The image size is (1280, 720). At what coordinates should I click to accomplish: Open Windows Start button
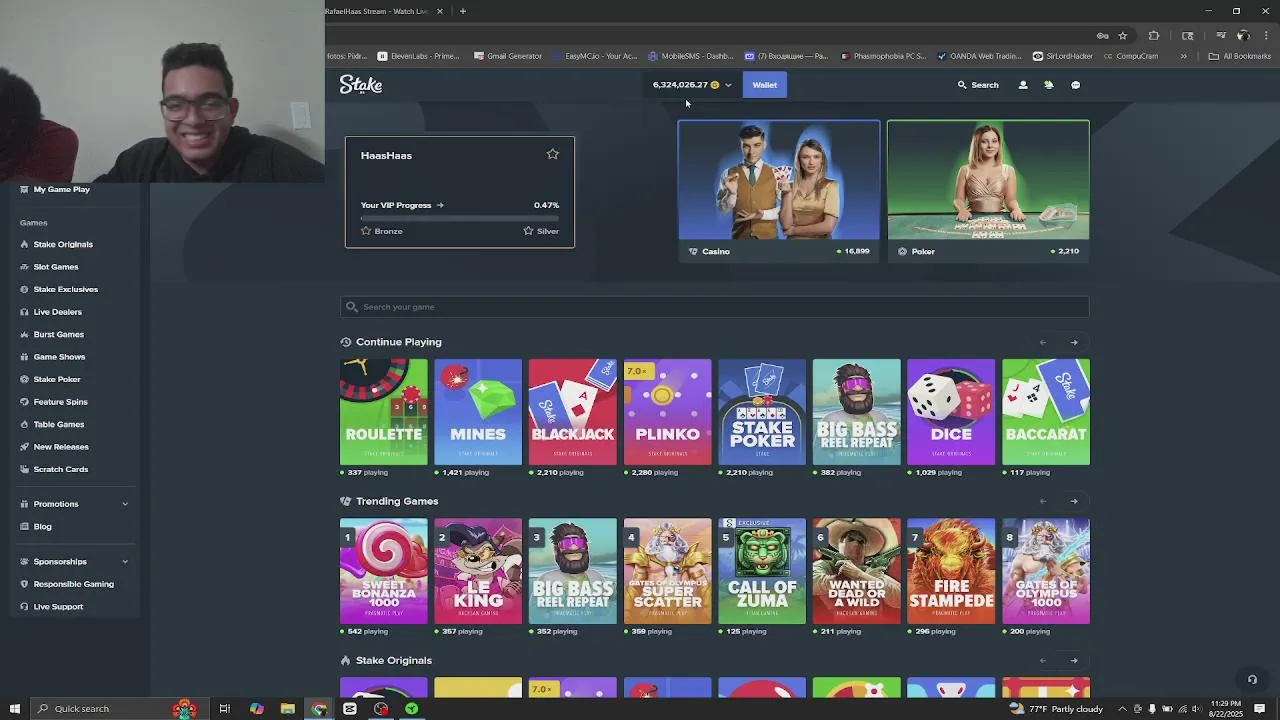click(x=14, y=708)
